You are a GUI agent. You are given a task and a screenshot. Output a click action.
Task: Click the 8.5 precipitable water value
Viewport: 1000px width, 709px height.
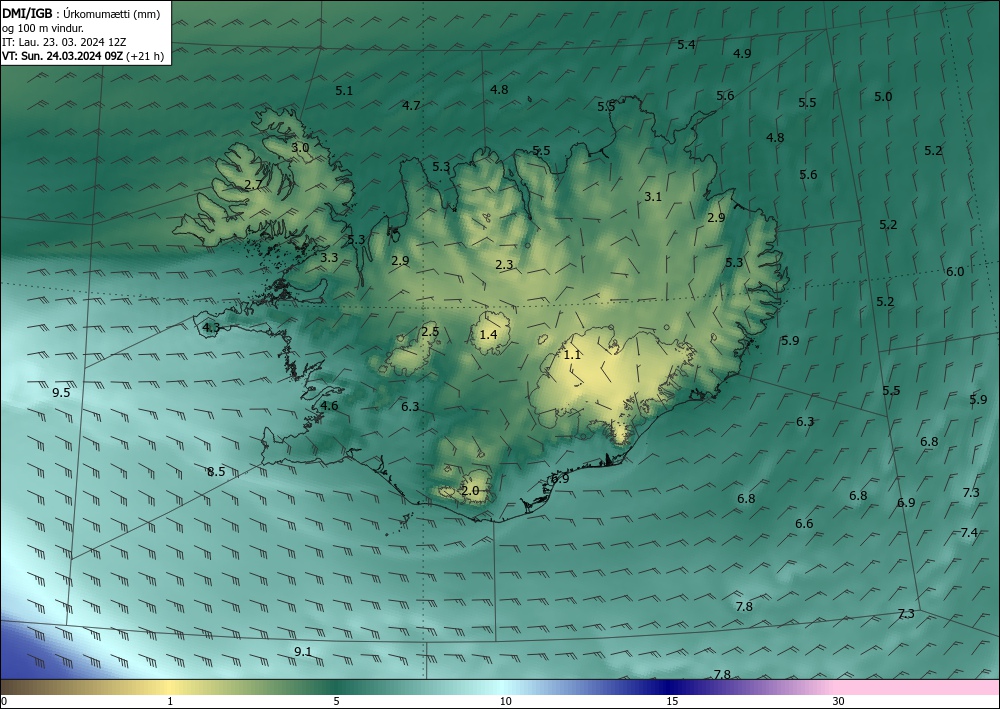click(x=216, y=472)
